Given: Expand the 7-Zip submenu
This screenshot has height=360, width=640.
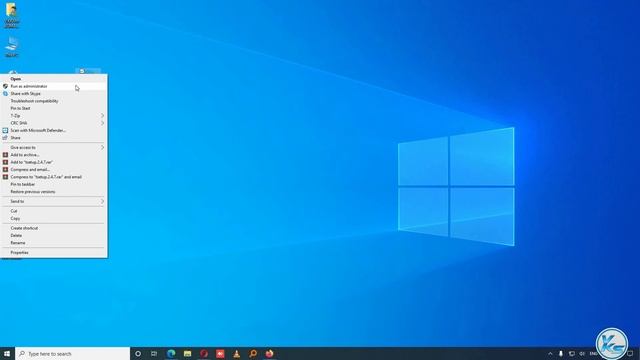Looking at the screenshot, I should pos(54,116).
